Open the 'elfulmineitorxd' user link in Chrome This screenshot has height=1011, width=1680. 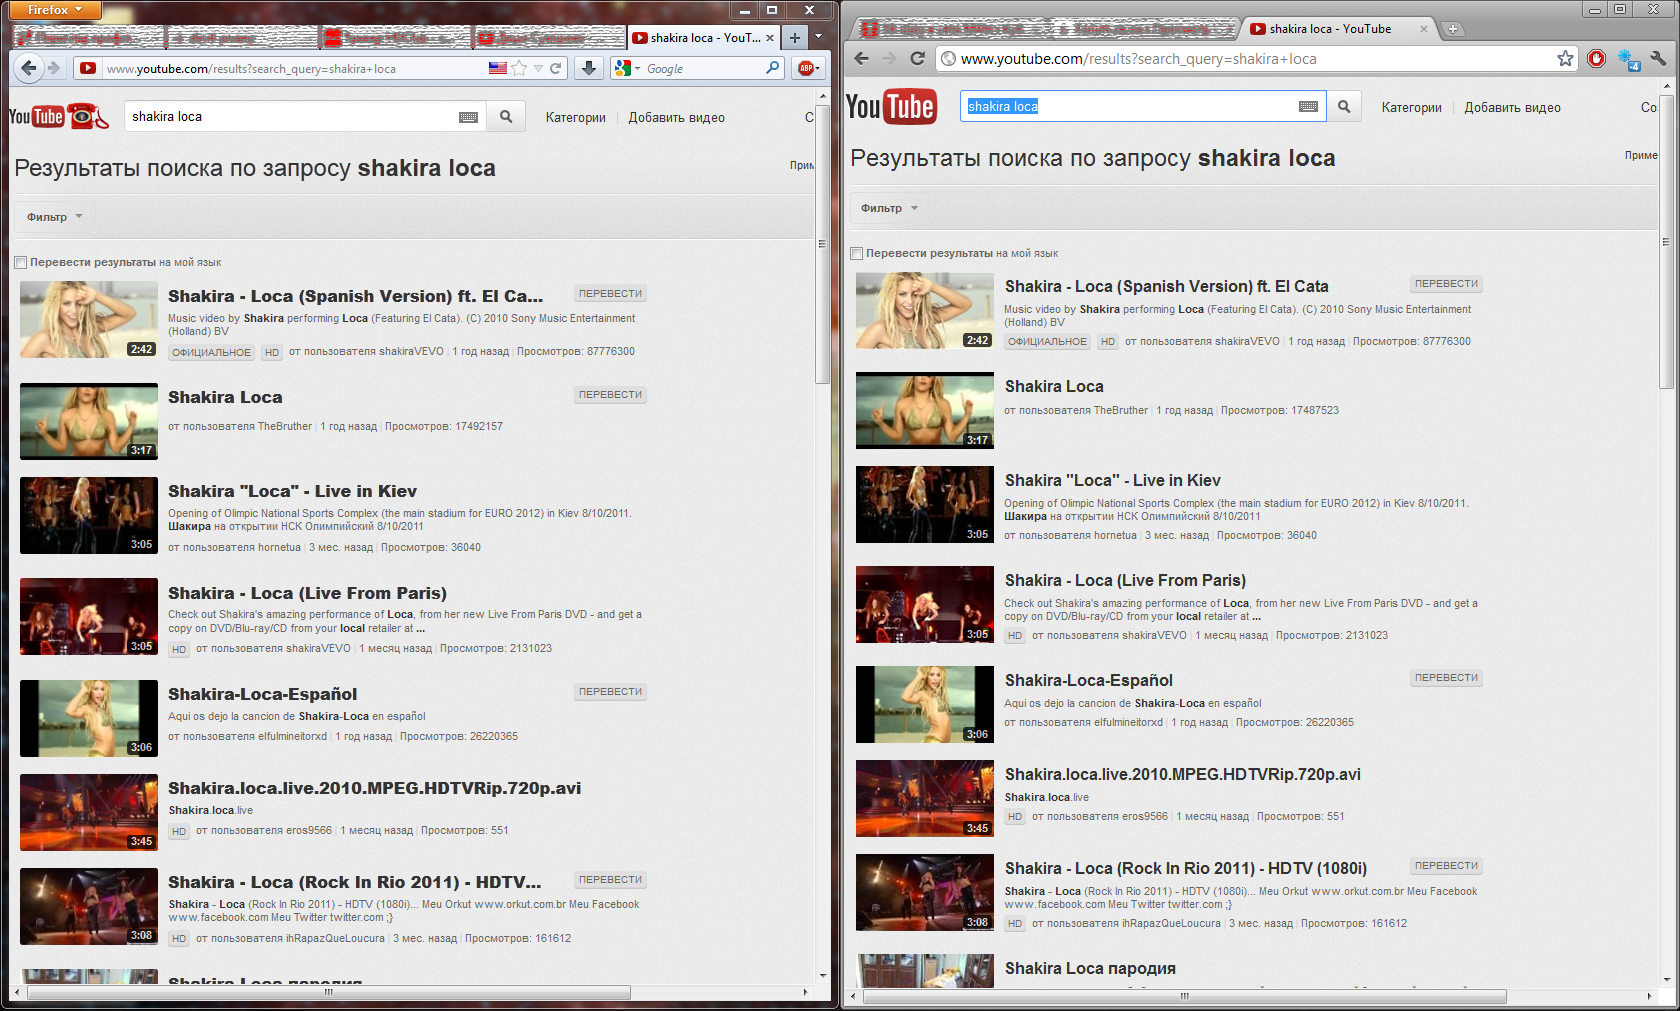pyautogui.click(x=1128, y=722)
